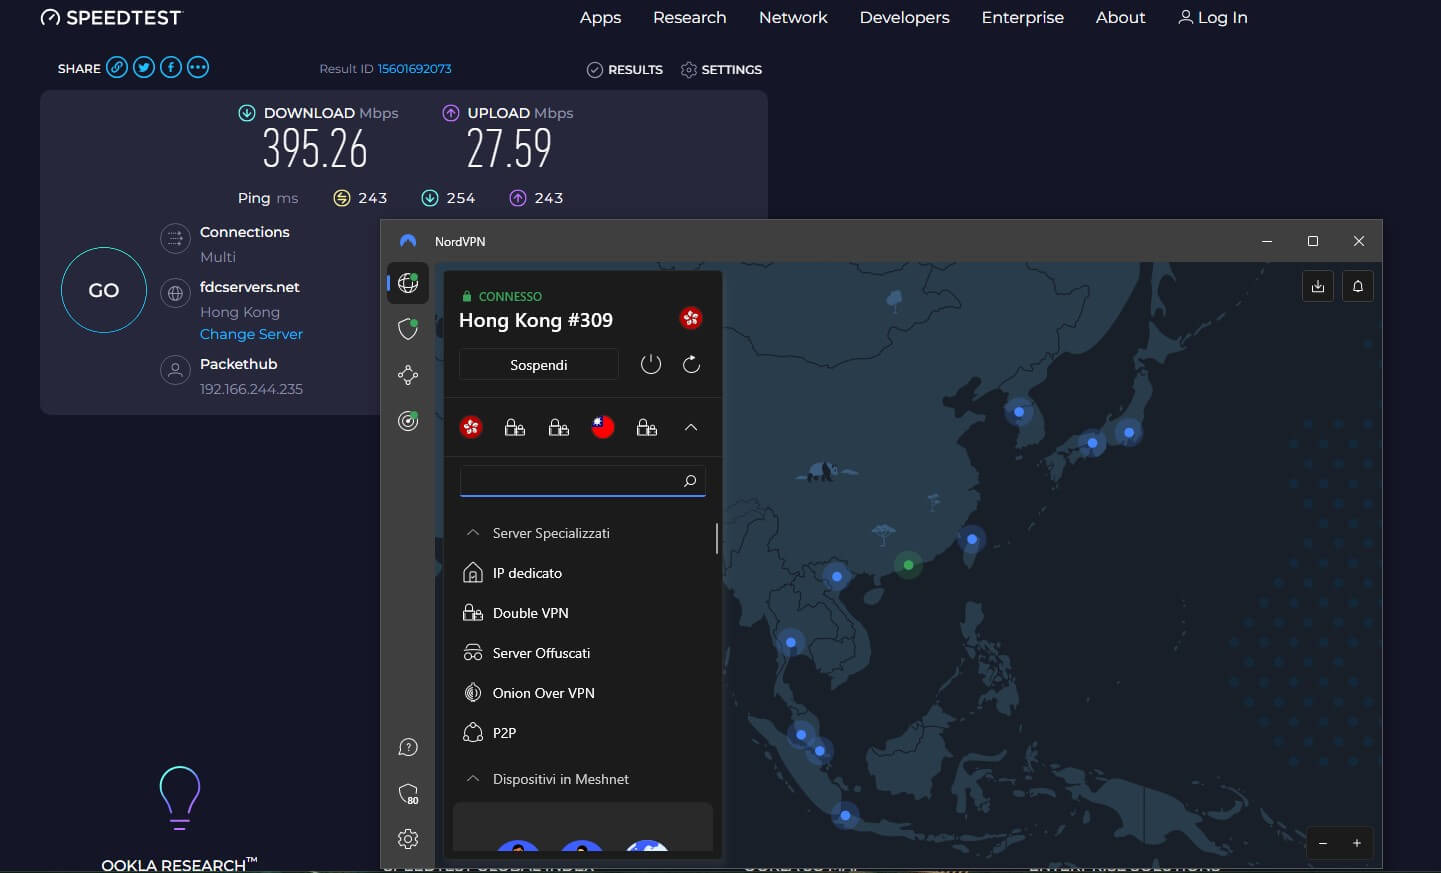This screenshot has height=873, width=1441.
Task: Click the server list scrollbar
Action: (717, 538)
